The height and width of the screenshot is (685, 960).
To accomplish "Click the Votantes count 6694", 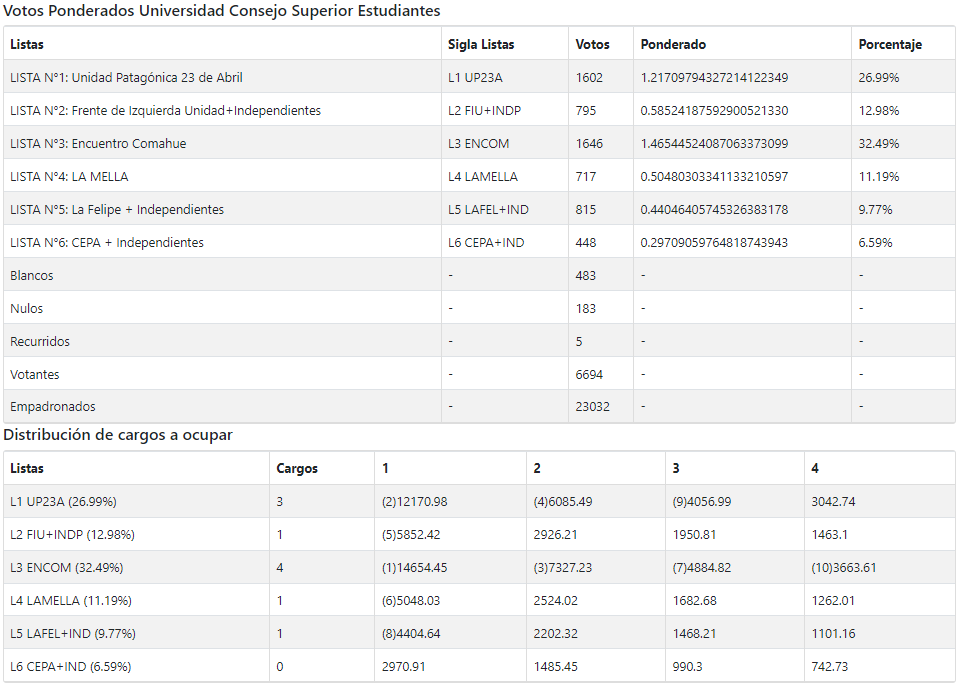I will pyautogui.click(x=589, y=375).
